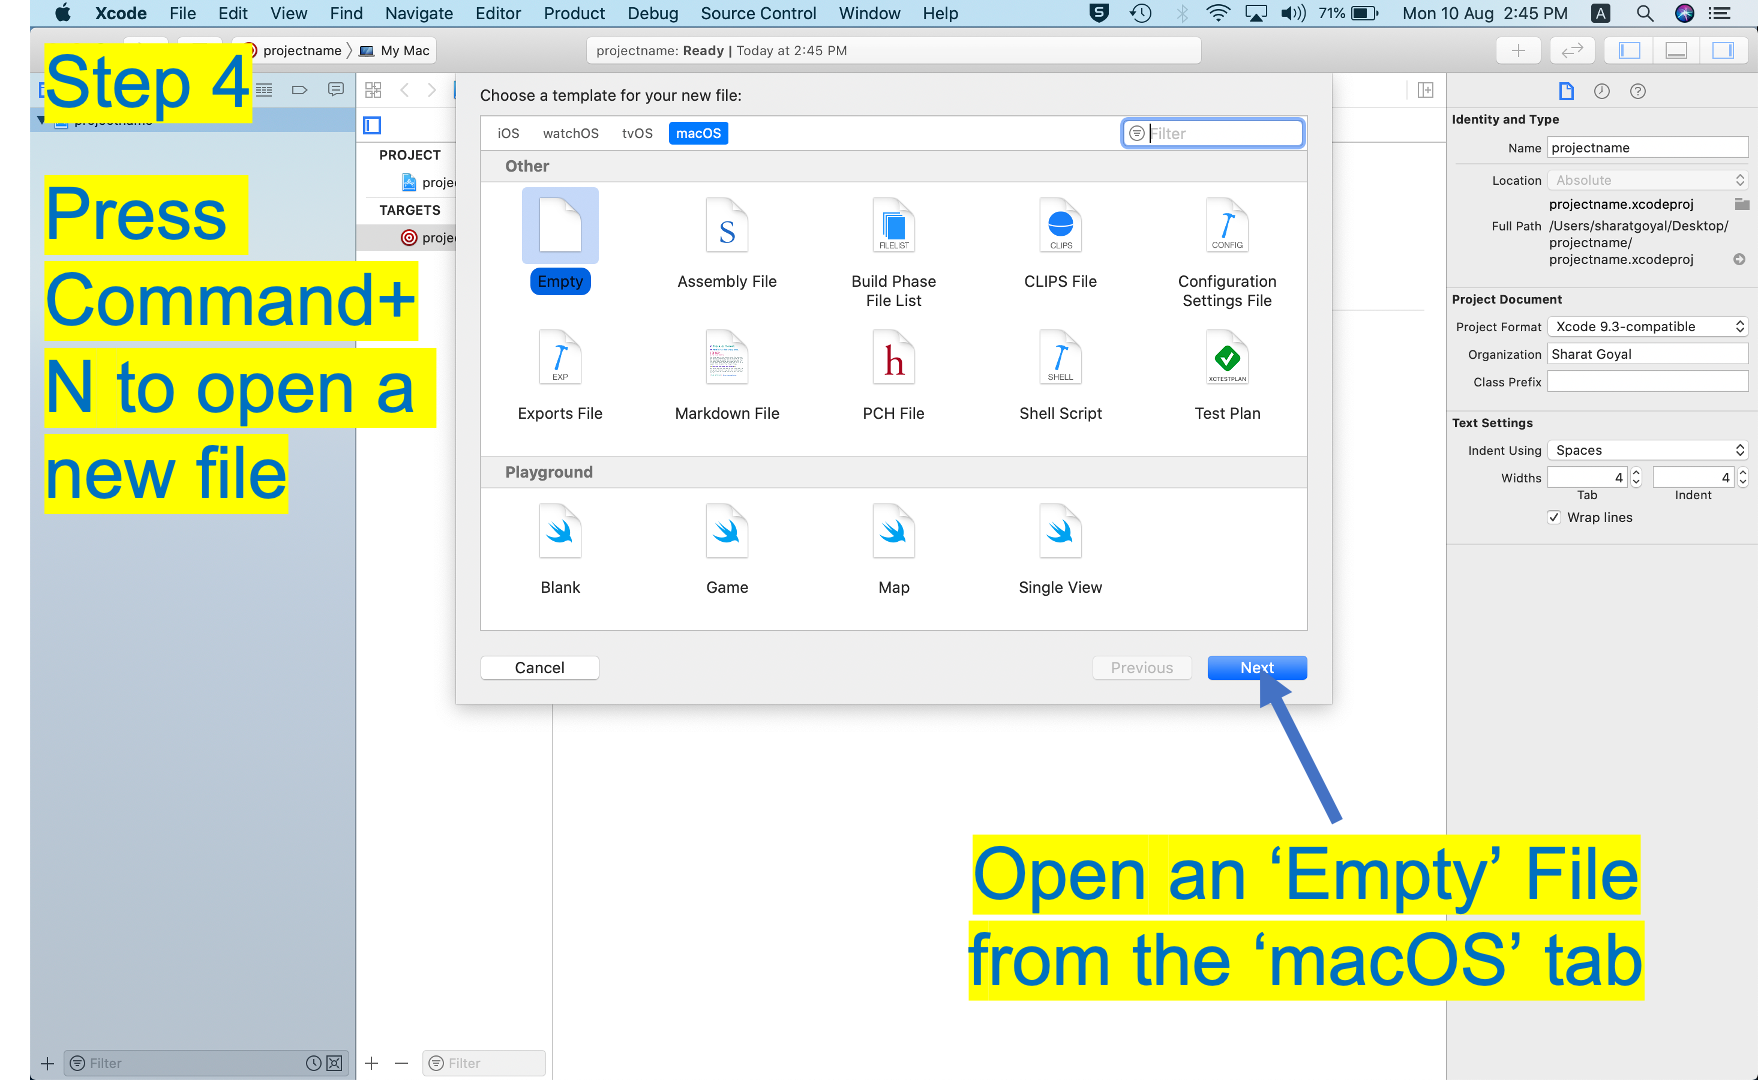This screenshot has width=1758, height=1080.
Task: Adjust the Tab width stepper
Action: [x=1636, y=477]
